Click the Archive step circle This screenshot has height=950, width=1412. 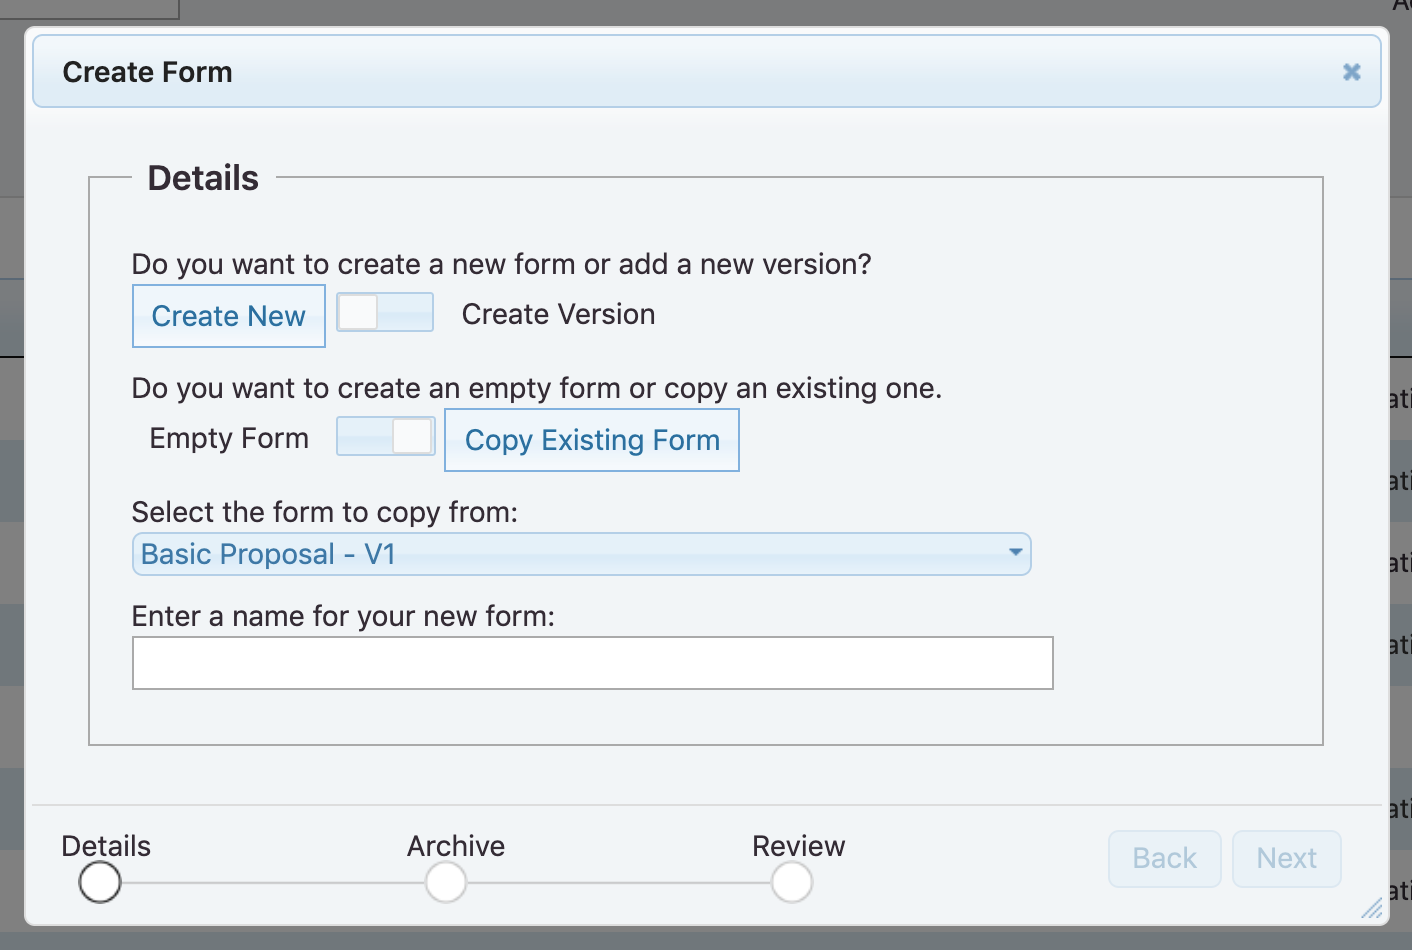click(446, 882)
